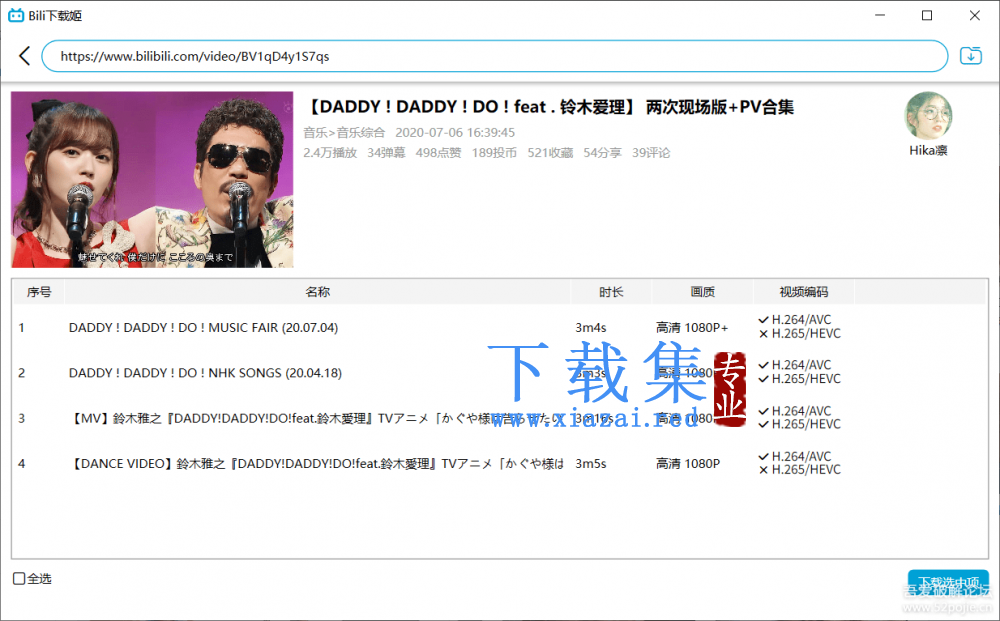1000x621 pixels.
Task: Tick the 全选 select-all checkbox
Action: 19,578
